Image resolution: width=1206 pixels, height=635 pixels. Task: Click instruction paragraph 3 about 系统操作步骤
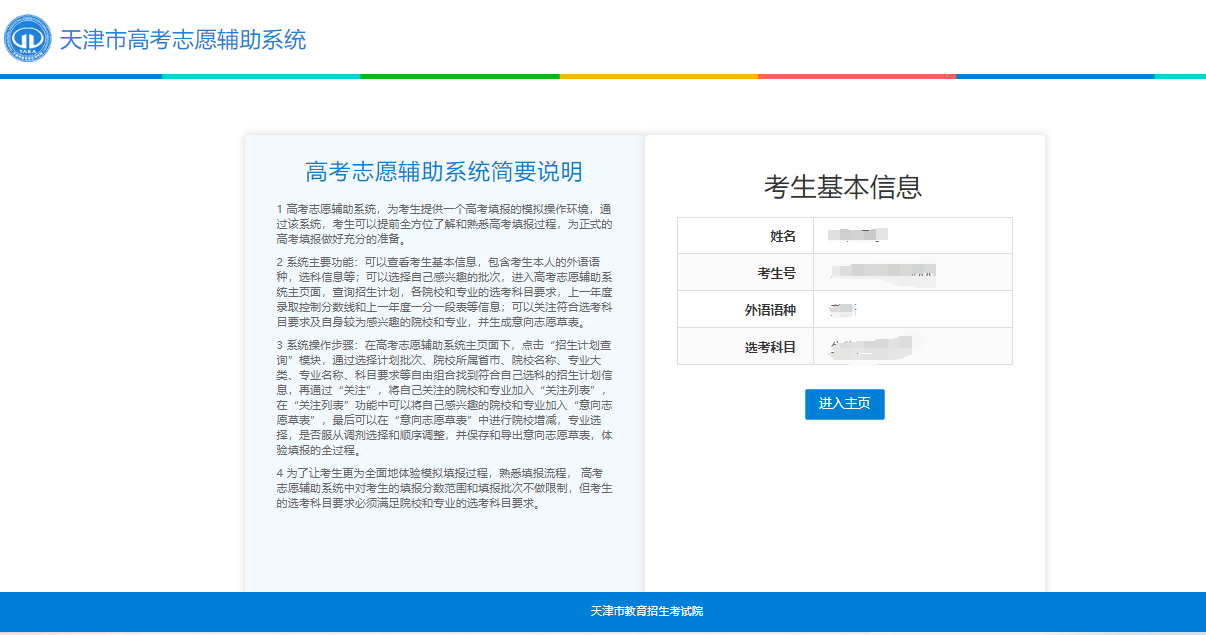(444, 397)
